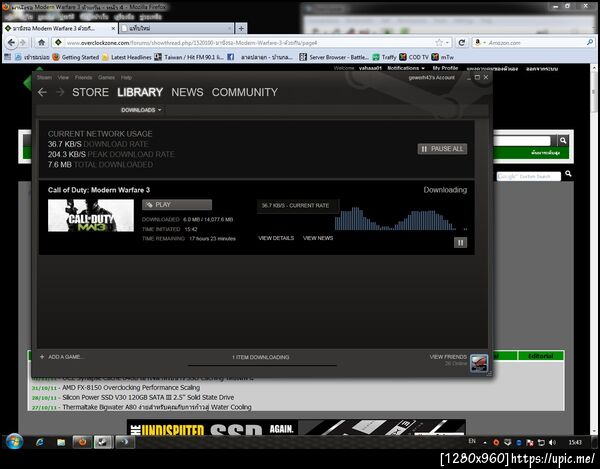Open the Editorial tab on the webpage

541,356
